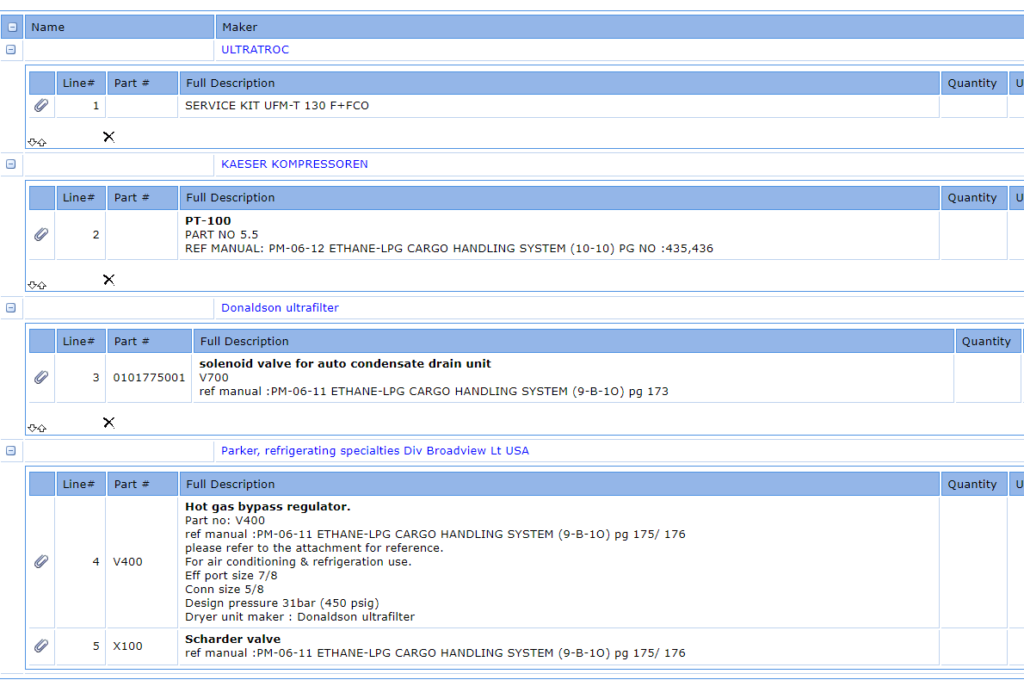Click the delete X under the ULTRATROC table
This screenshot has height=680, width=1024.
[x=109, y=137]
